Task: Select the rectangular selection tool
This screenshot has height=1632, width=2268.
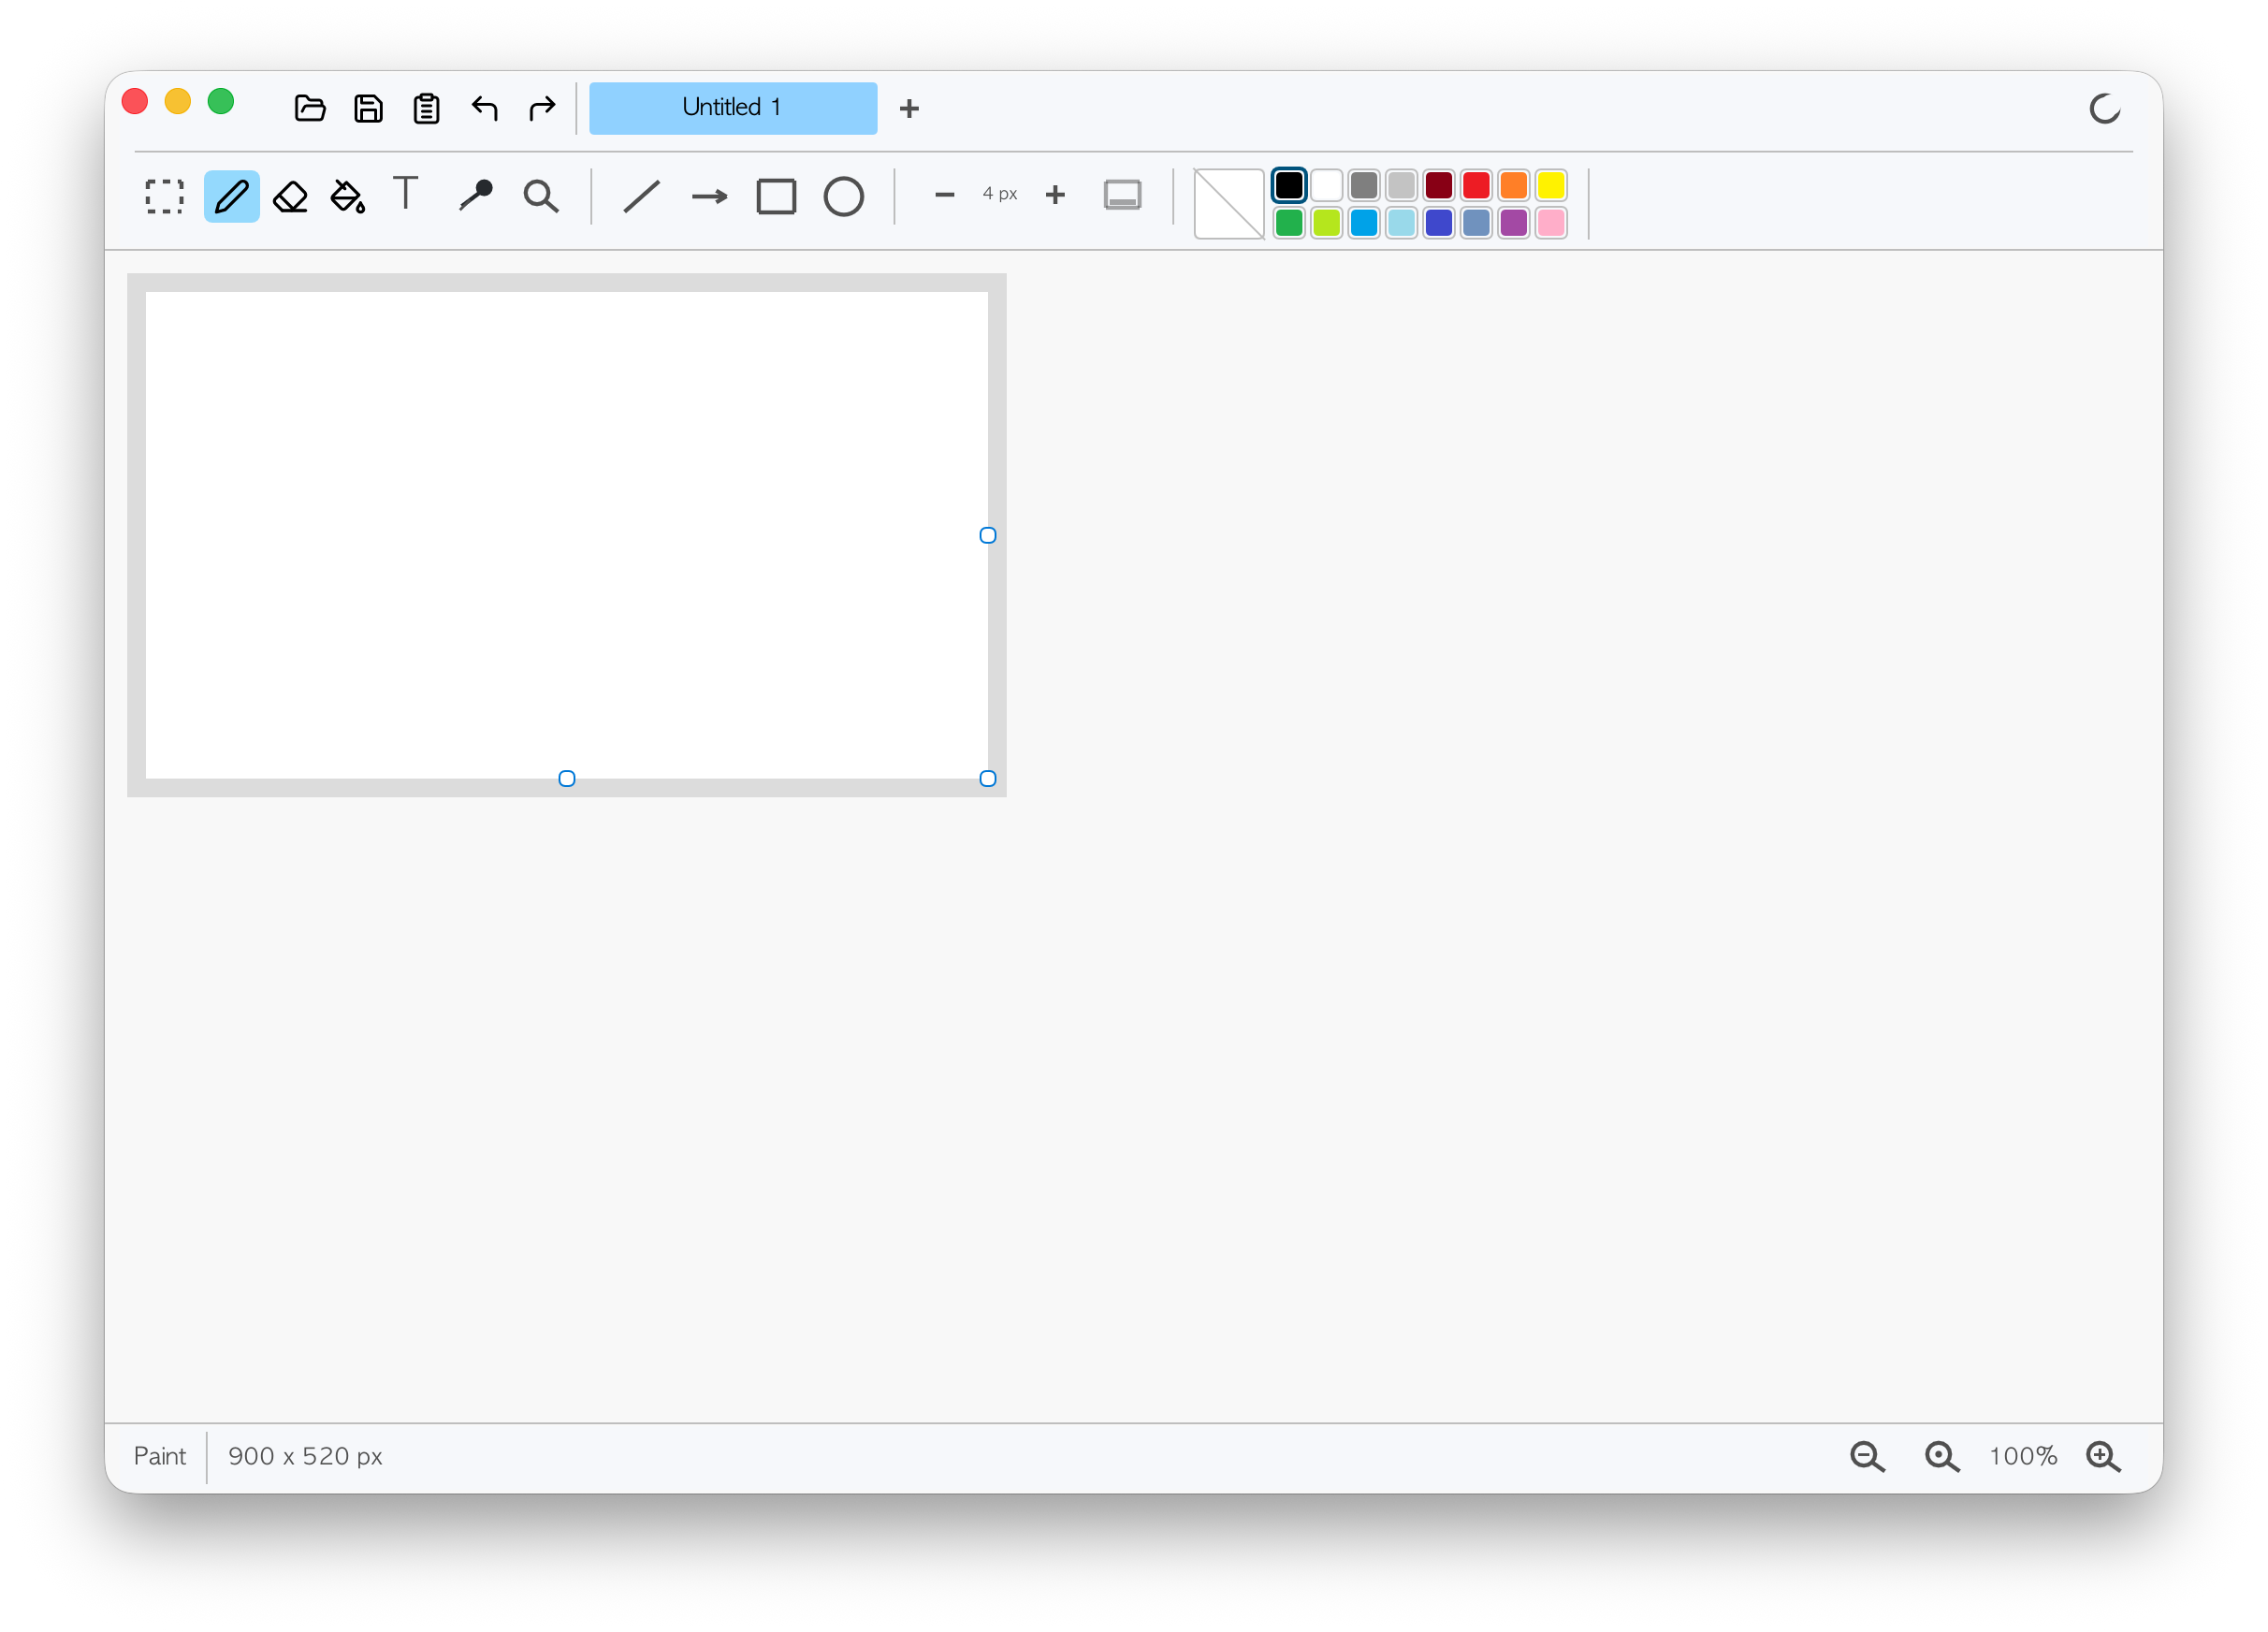Action: click(164, 196)
